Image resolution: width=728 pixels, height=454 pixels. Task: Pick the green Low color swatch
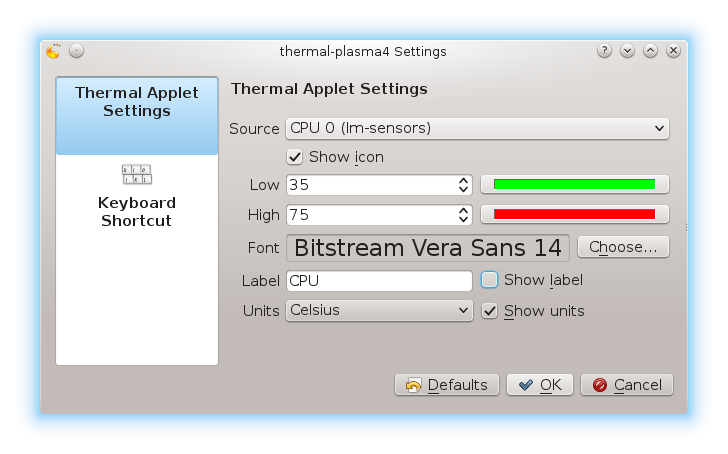pos(575,184)
